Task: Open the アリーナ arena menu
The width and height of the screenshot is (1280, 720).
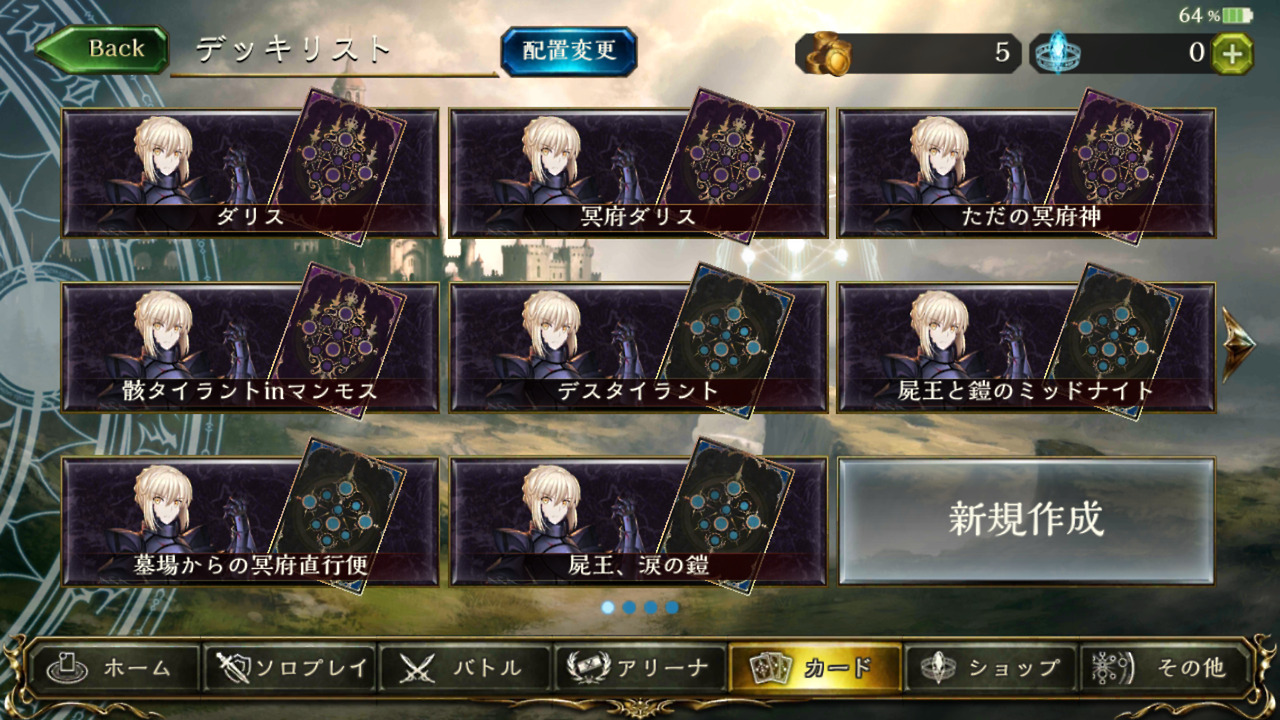Action: tap(640, 668)
